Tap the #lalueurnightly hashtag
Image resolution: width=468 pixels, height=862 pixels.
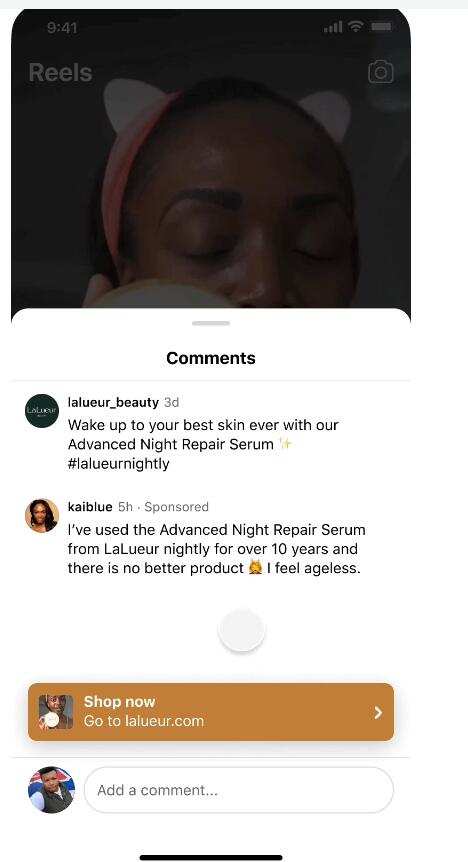(118, 463)
